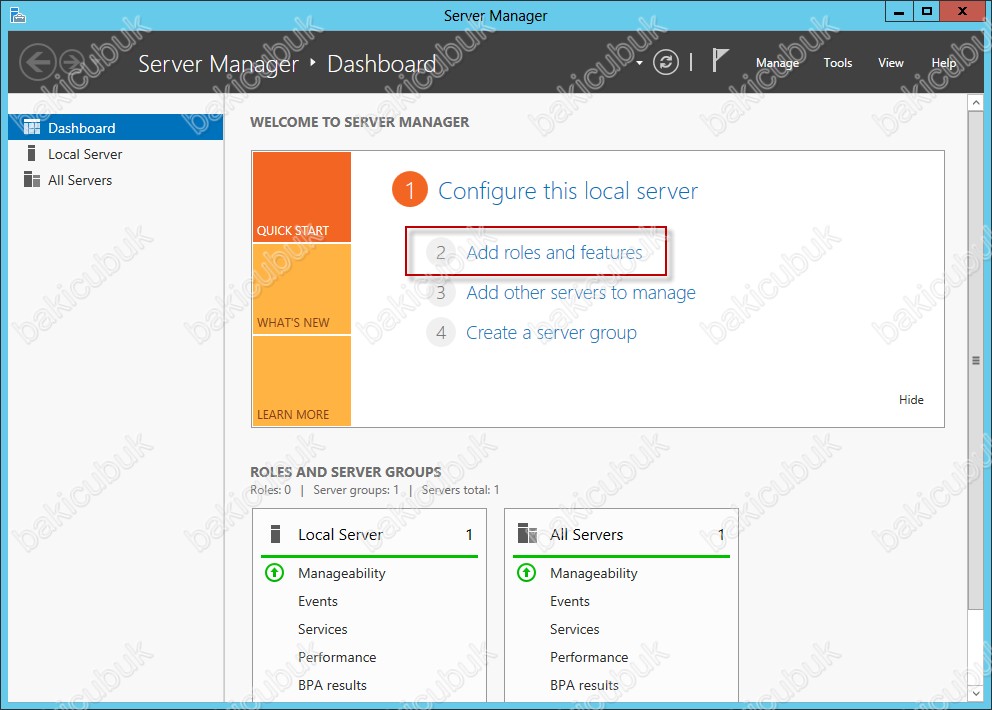Open the View menu
This screenshot has width=992, height=710.
point(890,63)
